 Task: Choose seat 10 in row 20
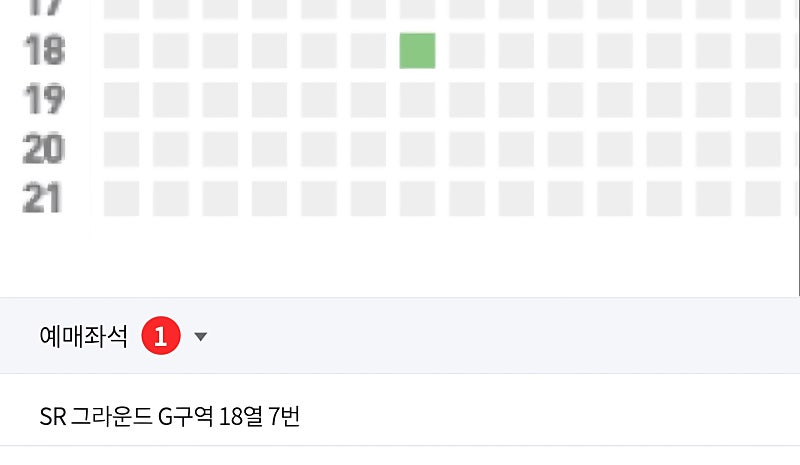tap(565, 148)
